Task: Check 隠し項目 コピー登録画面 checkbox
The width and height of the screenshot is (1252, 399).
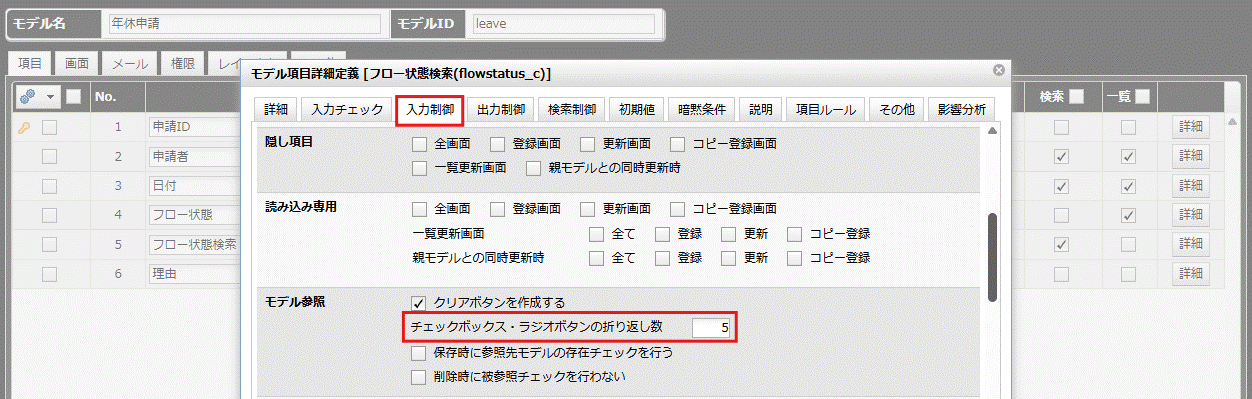Action: click(x=677, y=144)
